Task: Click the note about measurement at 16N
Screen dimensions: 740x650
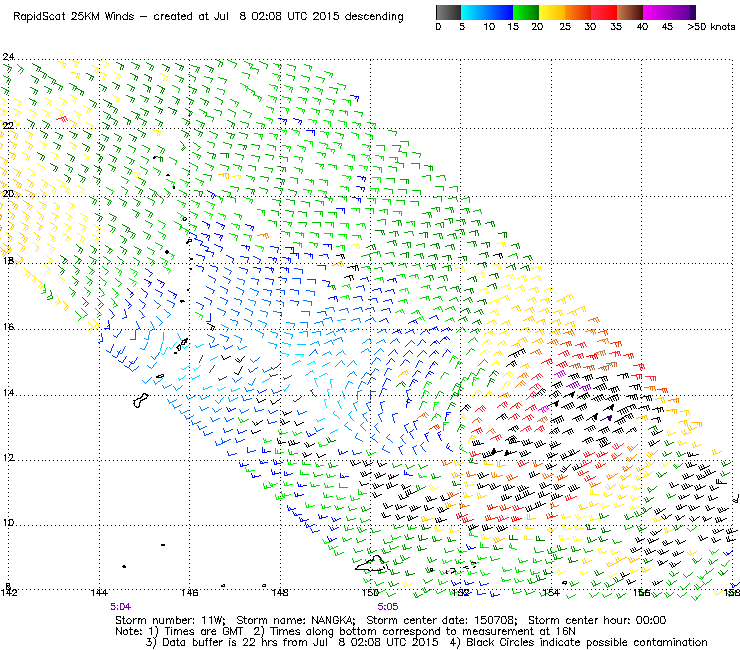Action: click(414, 632)
